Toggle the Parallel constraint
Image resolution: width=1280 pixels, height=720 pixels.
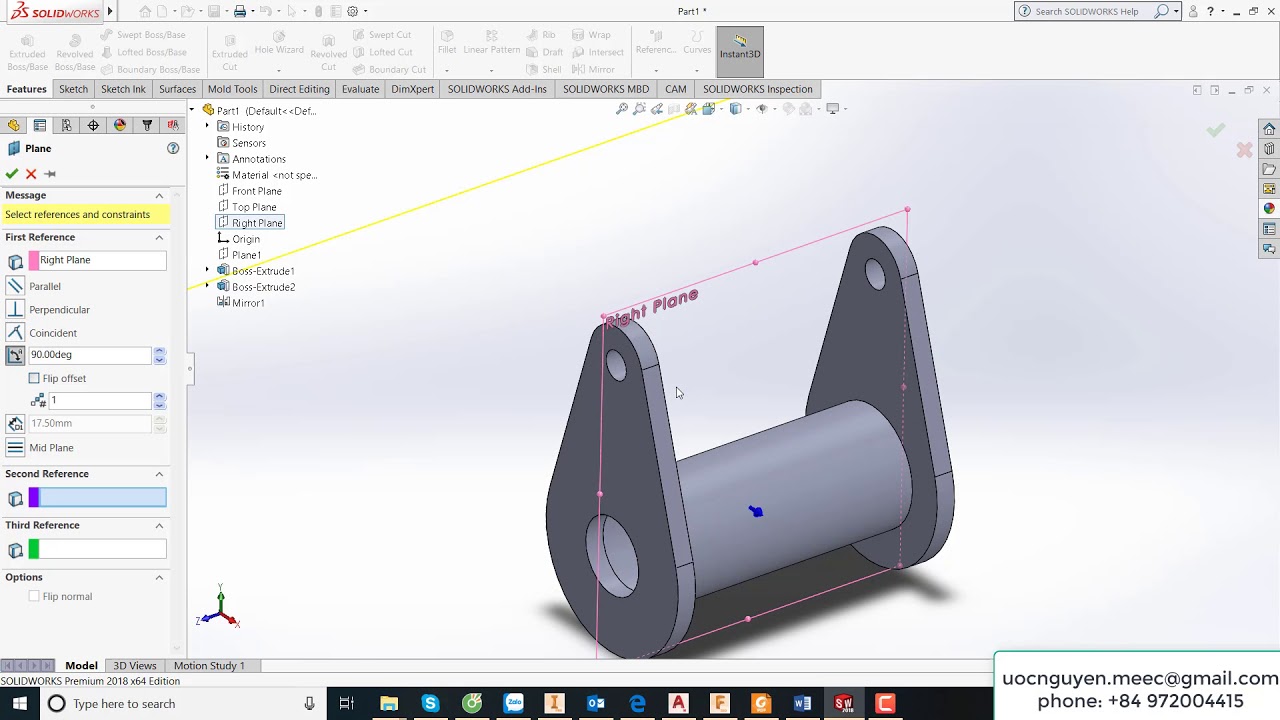click(15, 286)
